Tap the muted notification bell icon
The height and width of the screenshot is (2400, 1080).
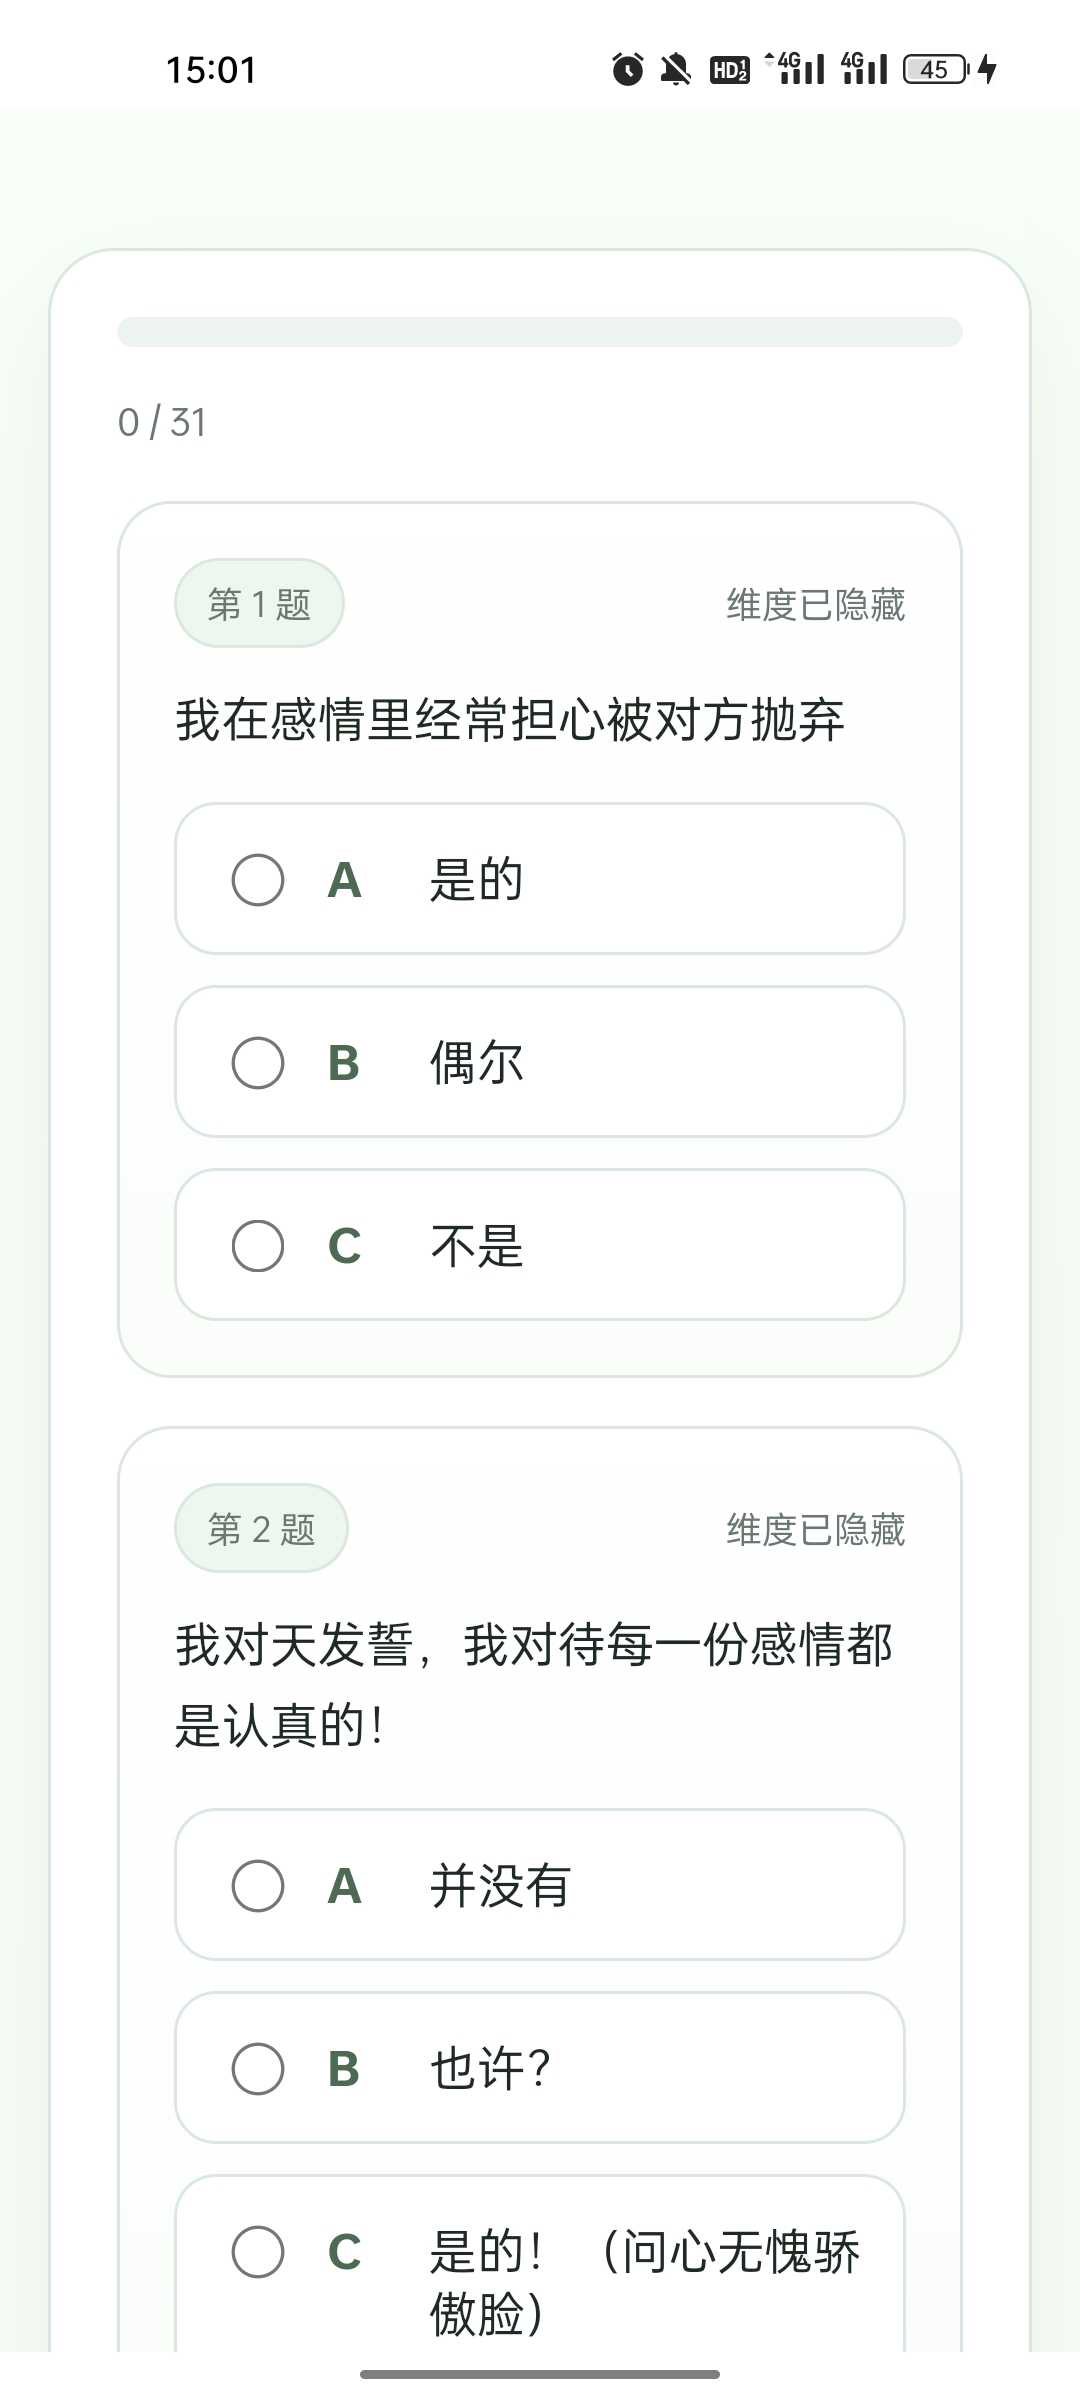(x=676, y=69)
